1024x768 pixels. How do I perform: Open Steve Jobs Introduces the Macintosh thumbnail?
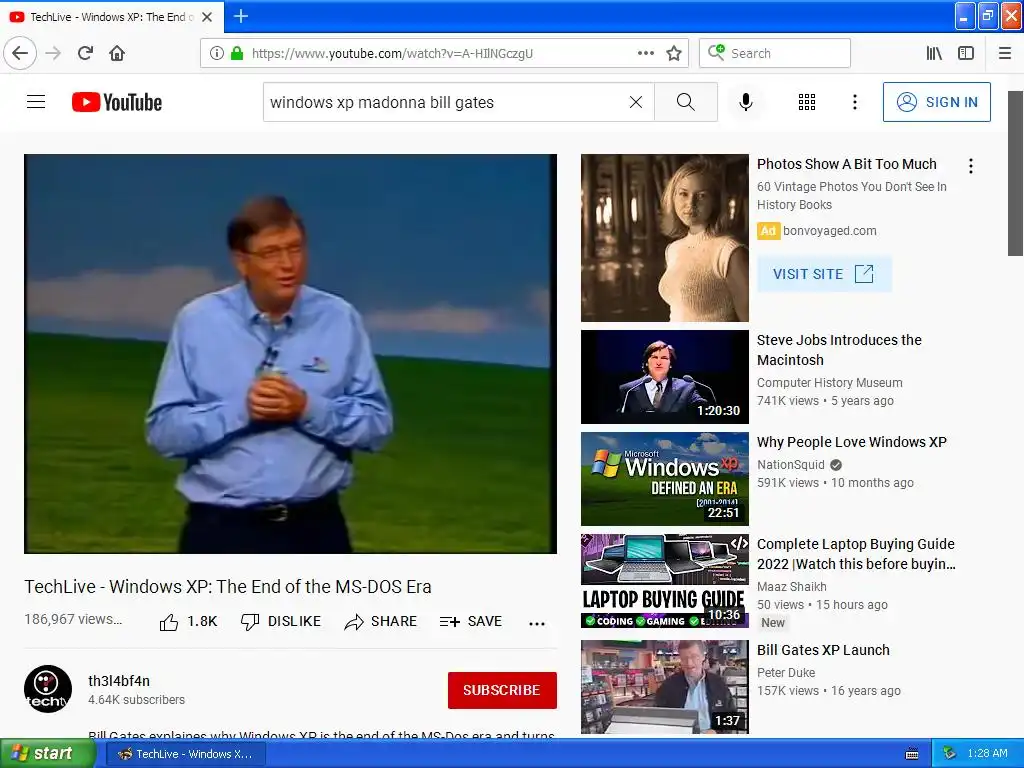pos(665,377)
